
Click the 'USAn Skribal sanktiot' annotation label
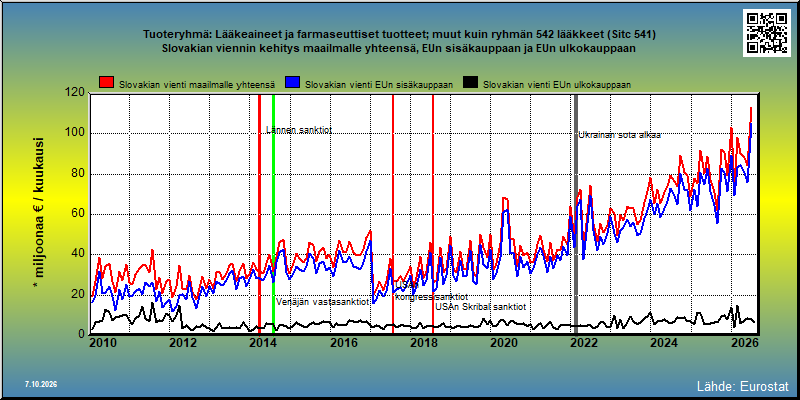coord(481,307)
